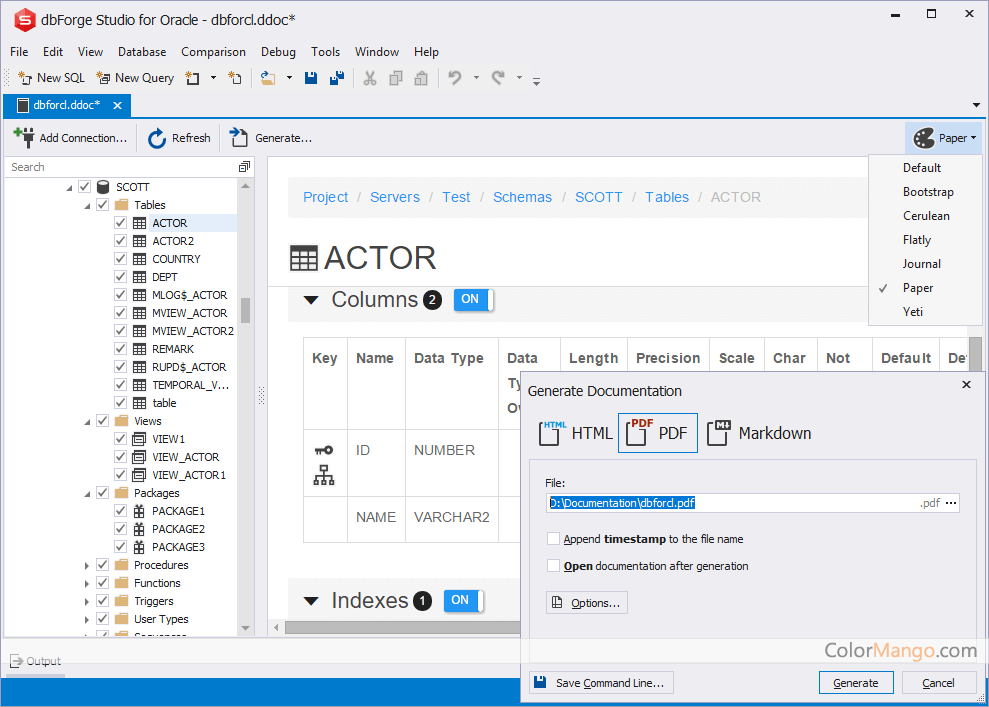Click the Add Connection plug icon
989x707 pixels.
tap(24, 138)
